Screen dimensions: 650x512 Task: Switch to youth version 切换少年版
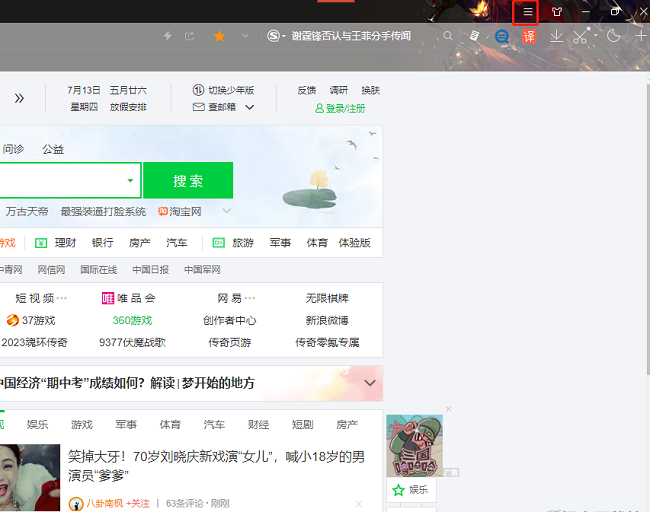click(223, 90)
